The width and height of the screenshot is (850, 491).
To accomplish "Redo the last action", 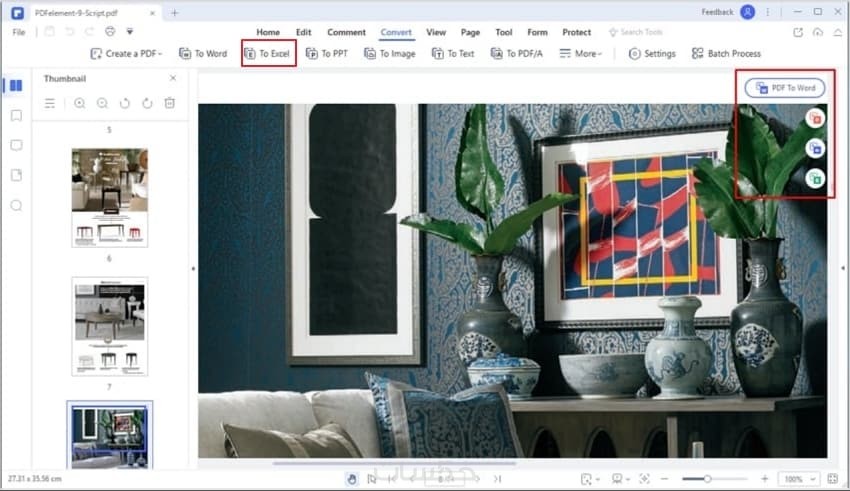I will 89,31.
